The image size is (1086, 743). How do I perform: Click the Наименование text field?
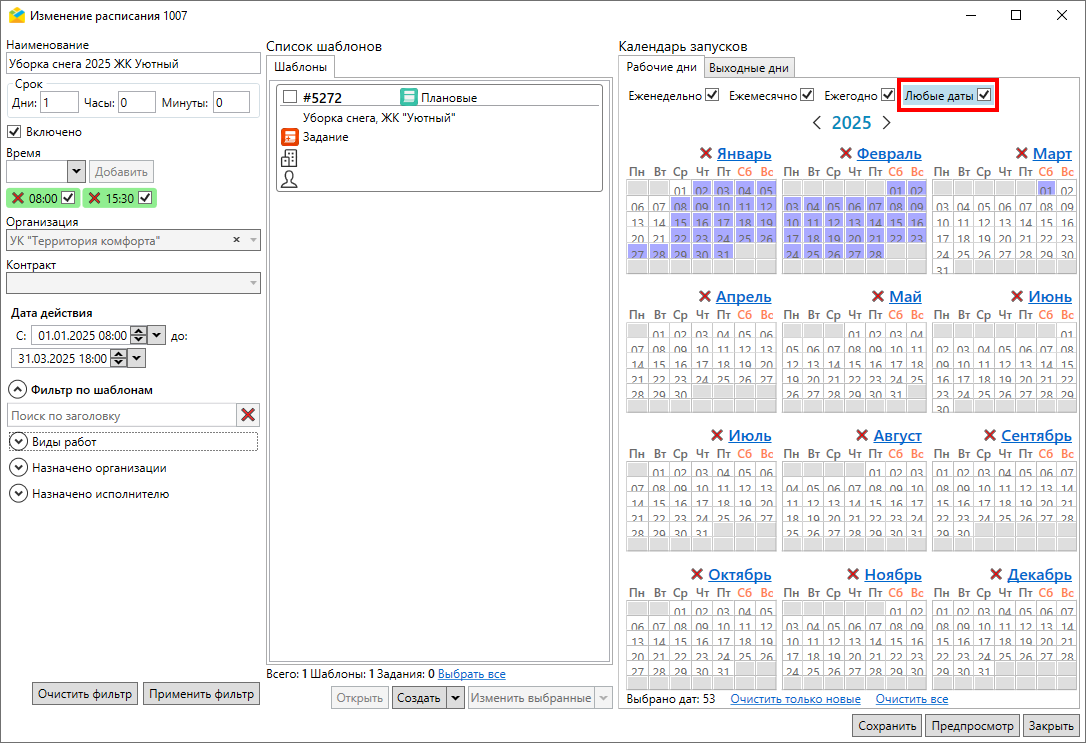pyautogui.click(x=132, y=63)
